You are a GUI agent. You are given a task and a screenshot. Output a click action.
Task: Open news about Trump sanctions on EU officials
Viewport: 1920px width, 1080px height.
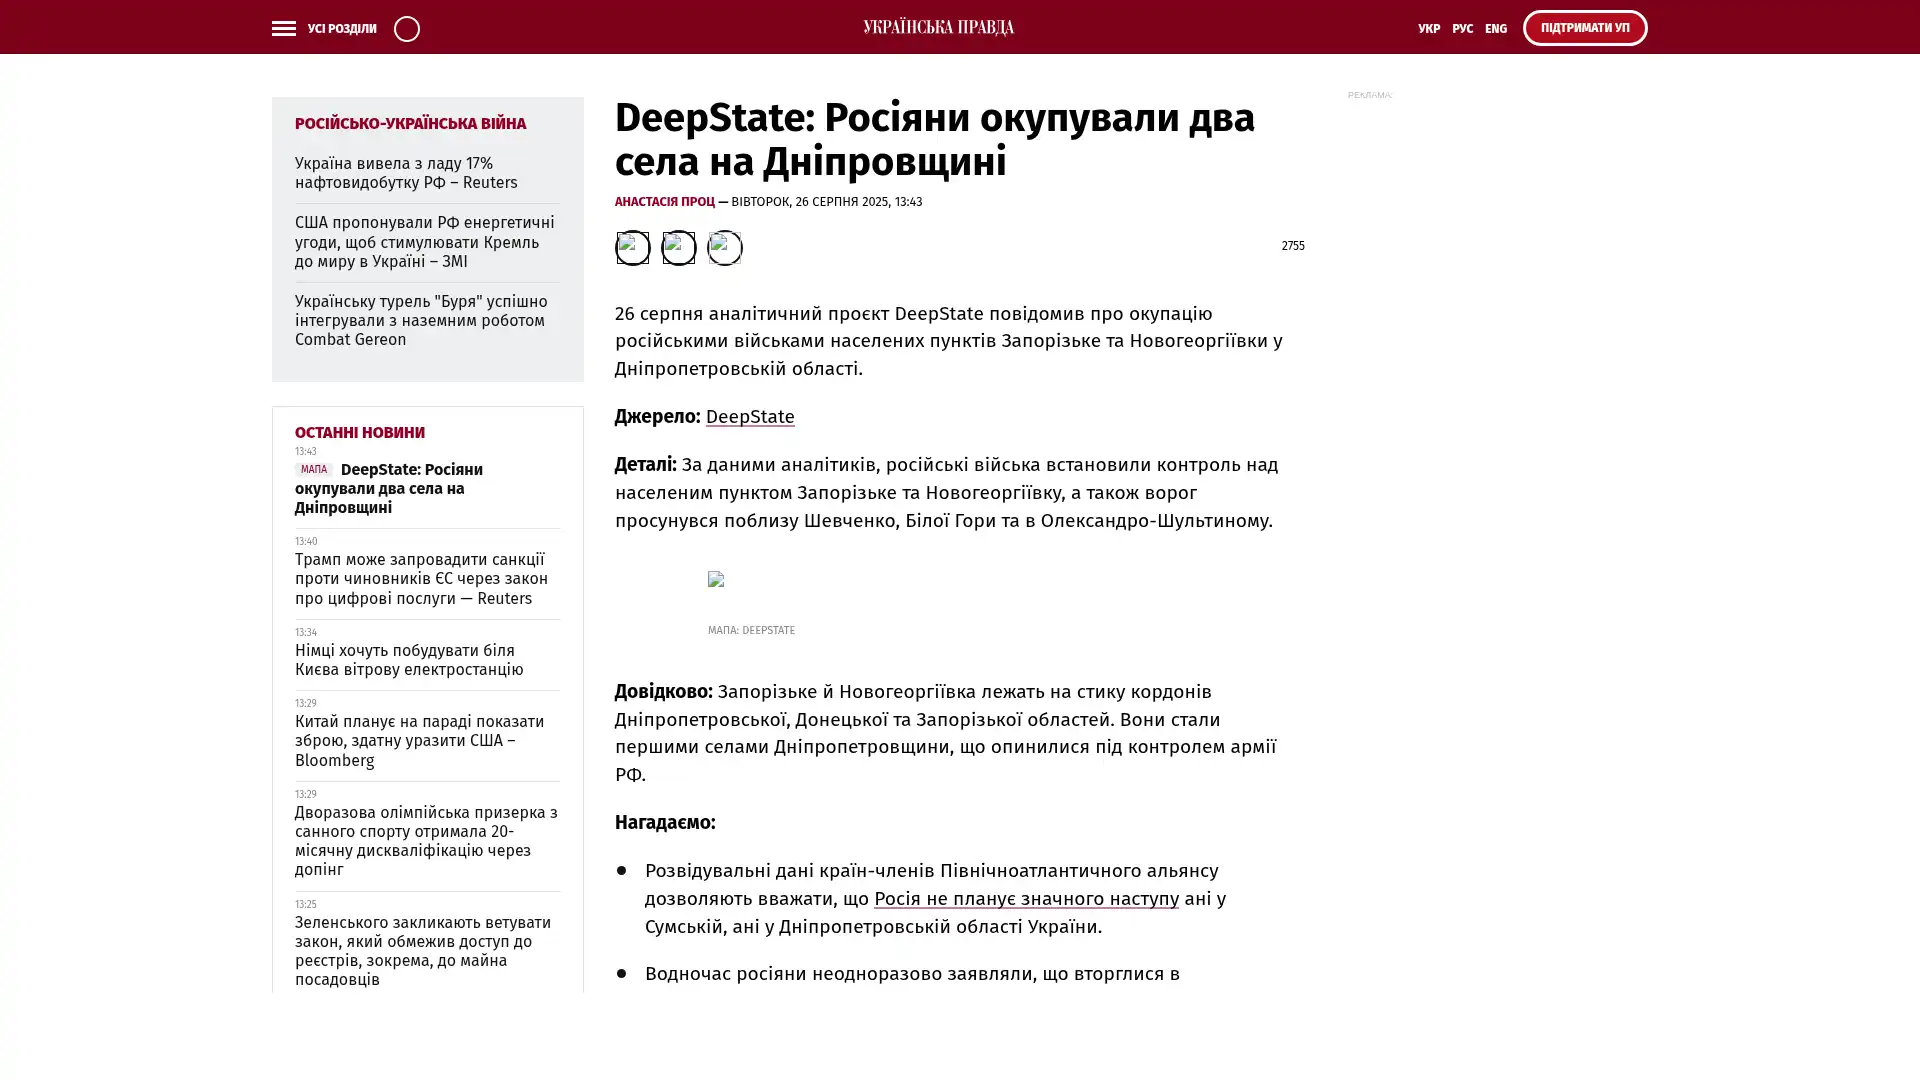pyautogui.click(x=421, y=578)
